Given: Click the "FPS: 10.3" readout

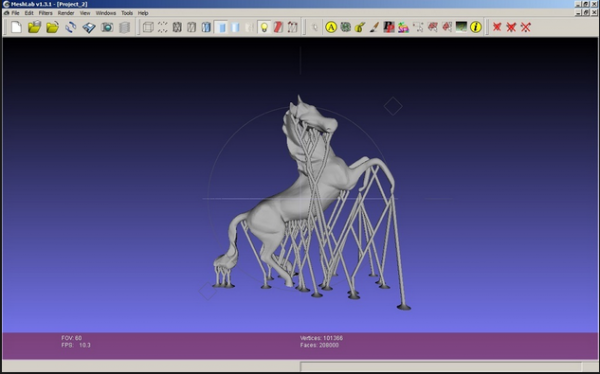Looking at the screenshot, I should pos(76,345).
